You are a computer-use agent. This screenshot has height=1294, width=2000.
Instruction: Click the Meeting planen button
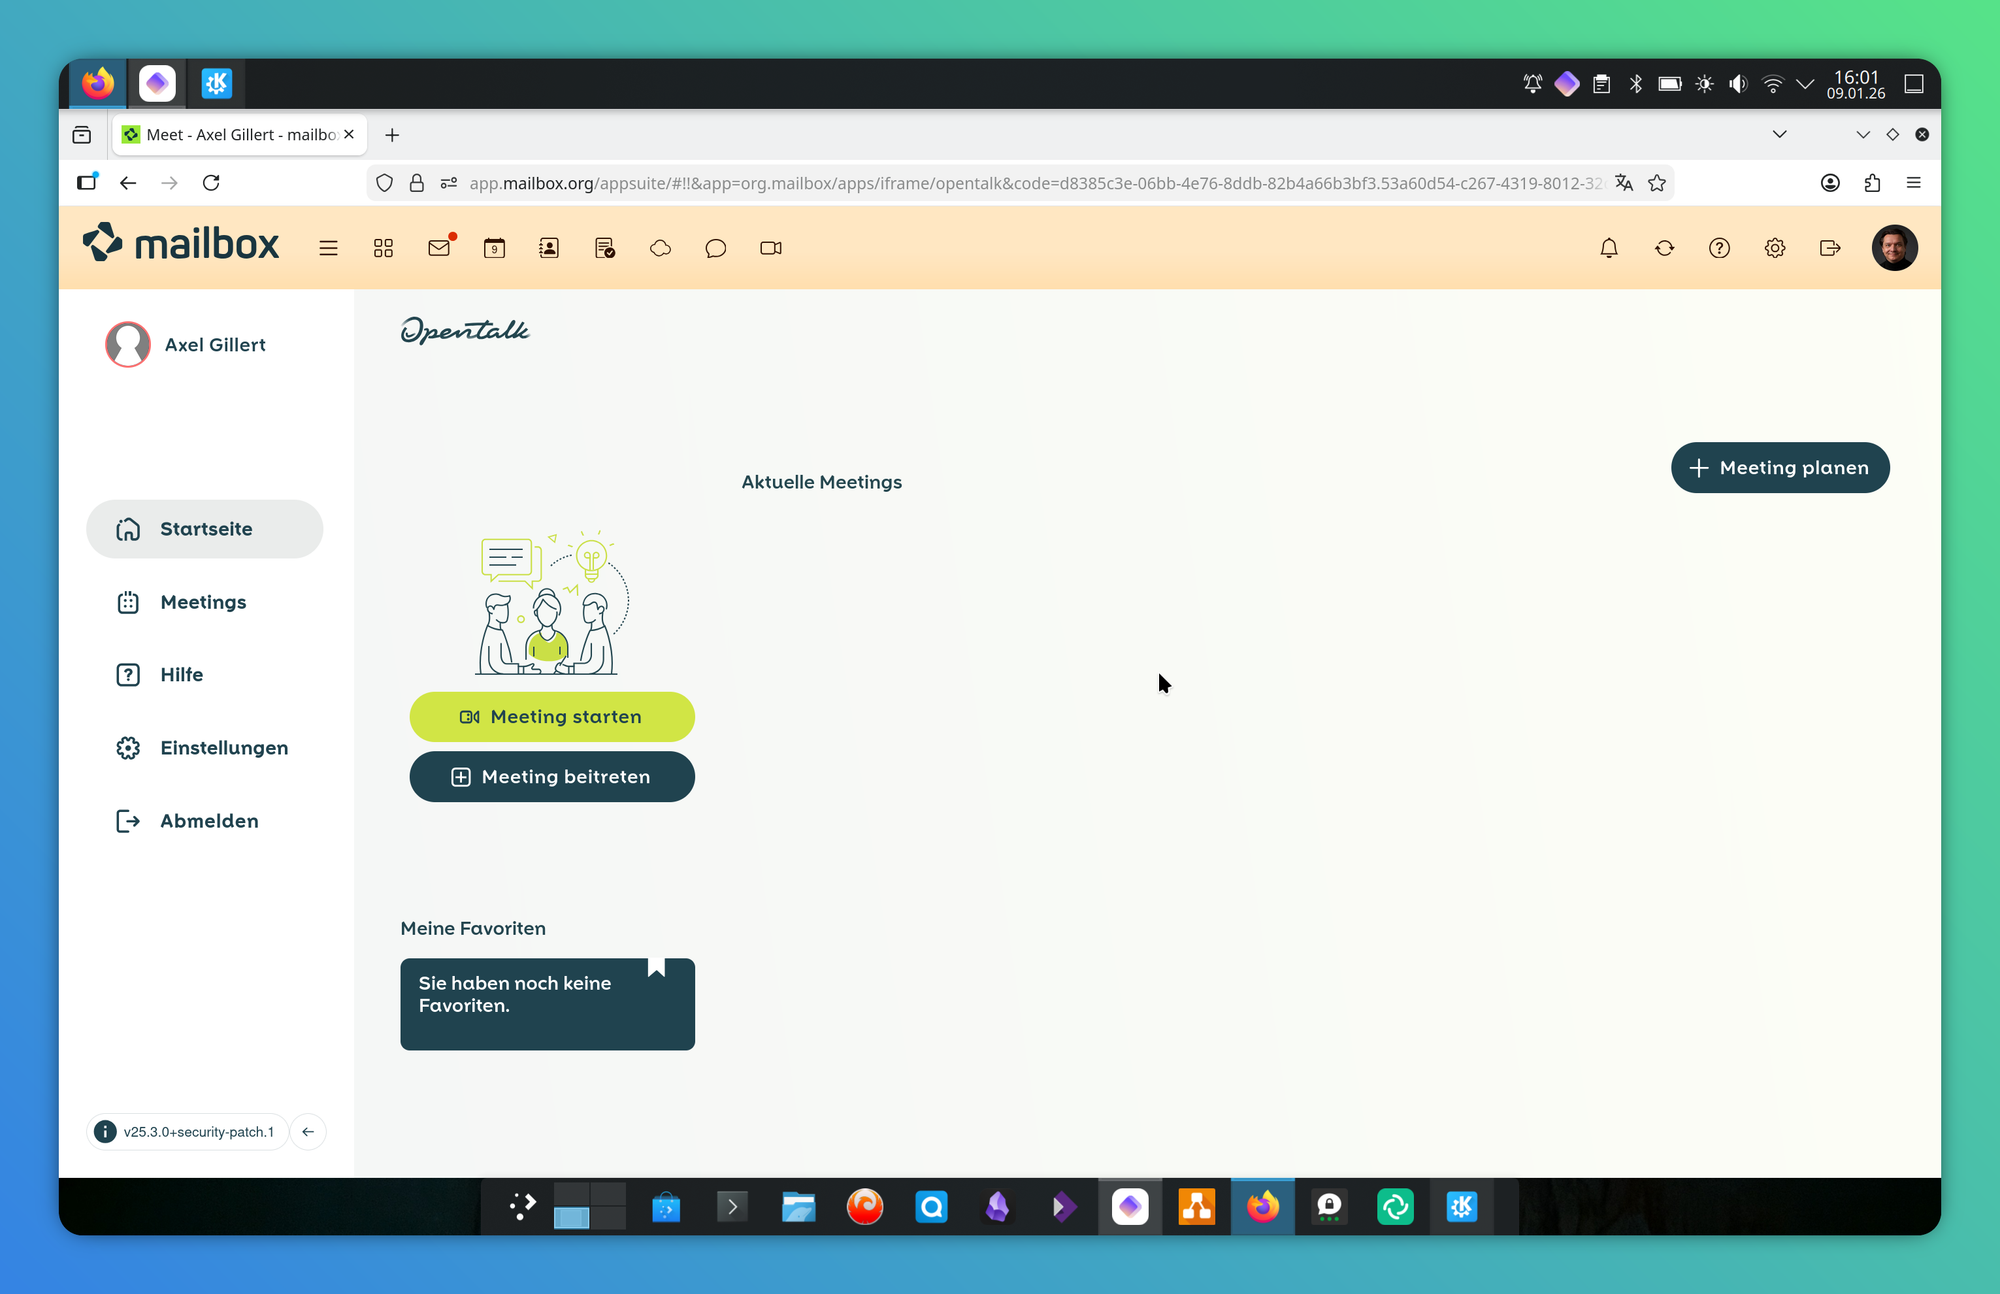click(1780, 468)
